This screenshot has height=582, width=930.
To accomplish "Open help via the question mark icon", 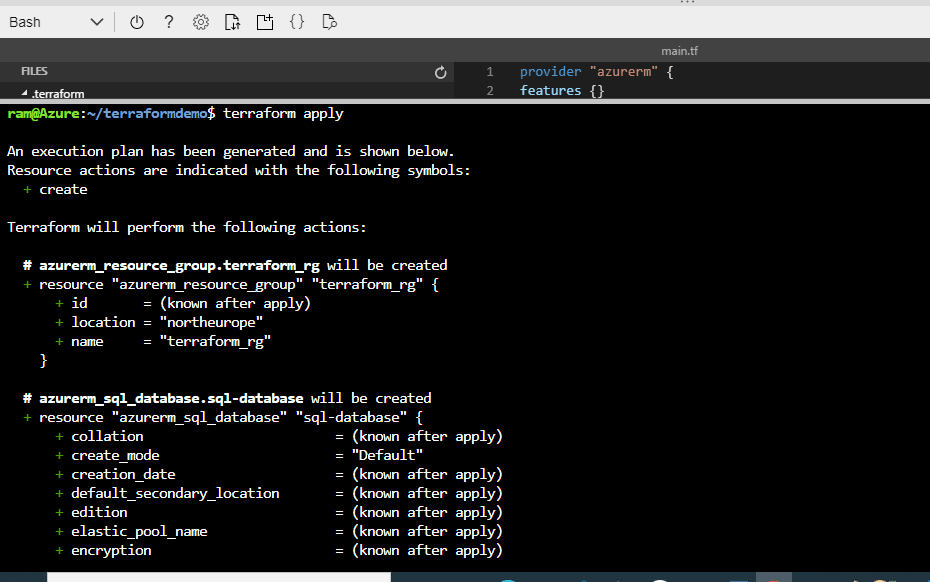I will pos(169,23).
